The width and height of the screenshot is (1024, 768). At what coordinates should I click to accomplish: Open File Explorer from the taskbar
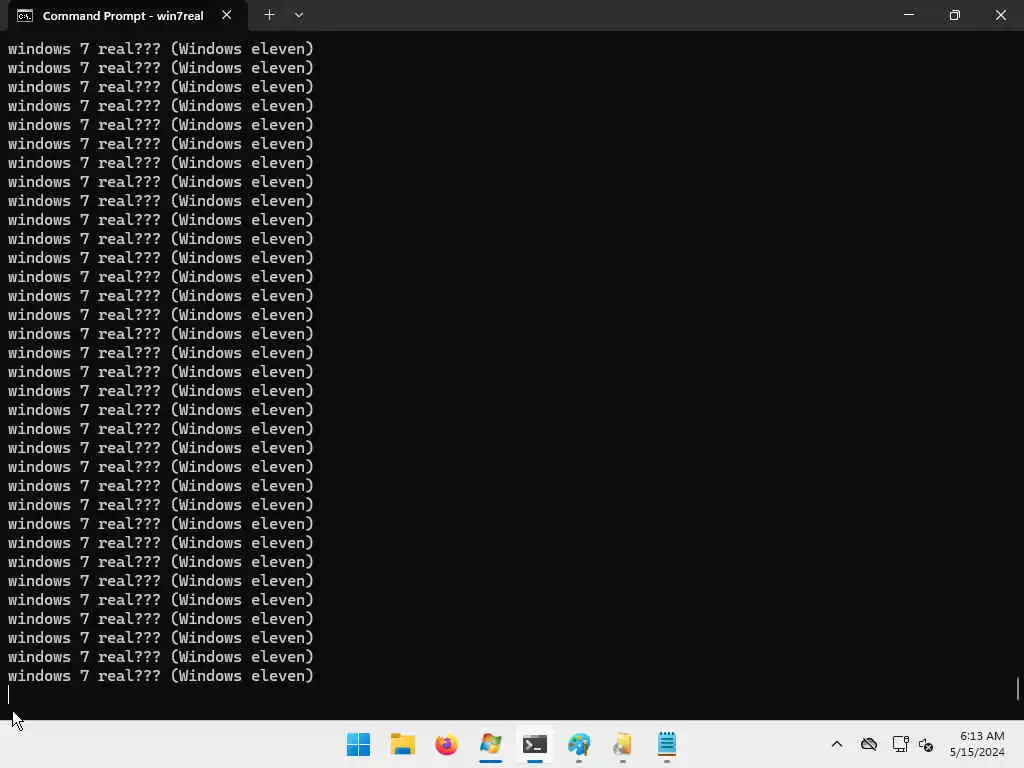pyautogui.click(x=402, y=744)
